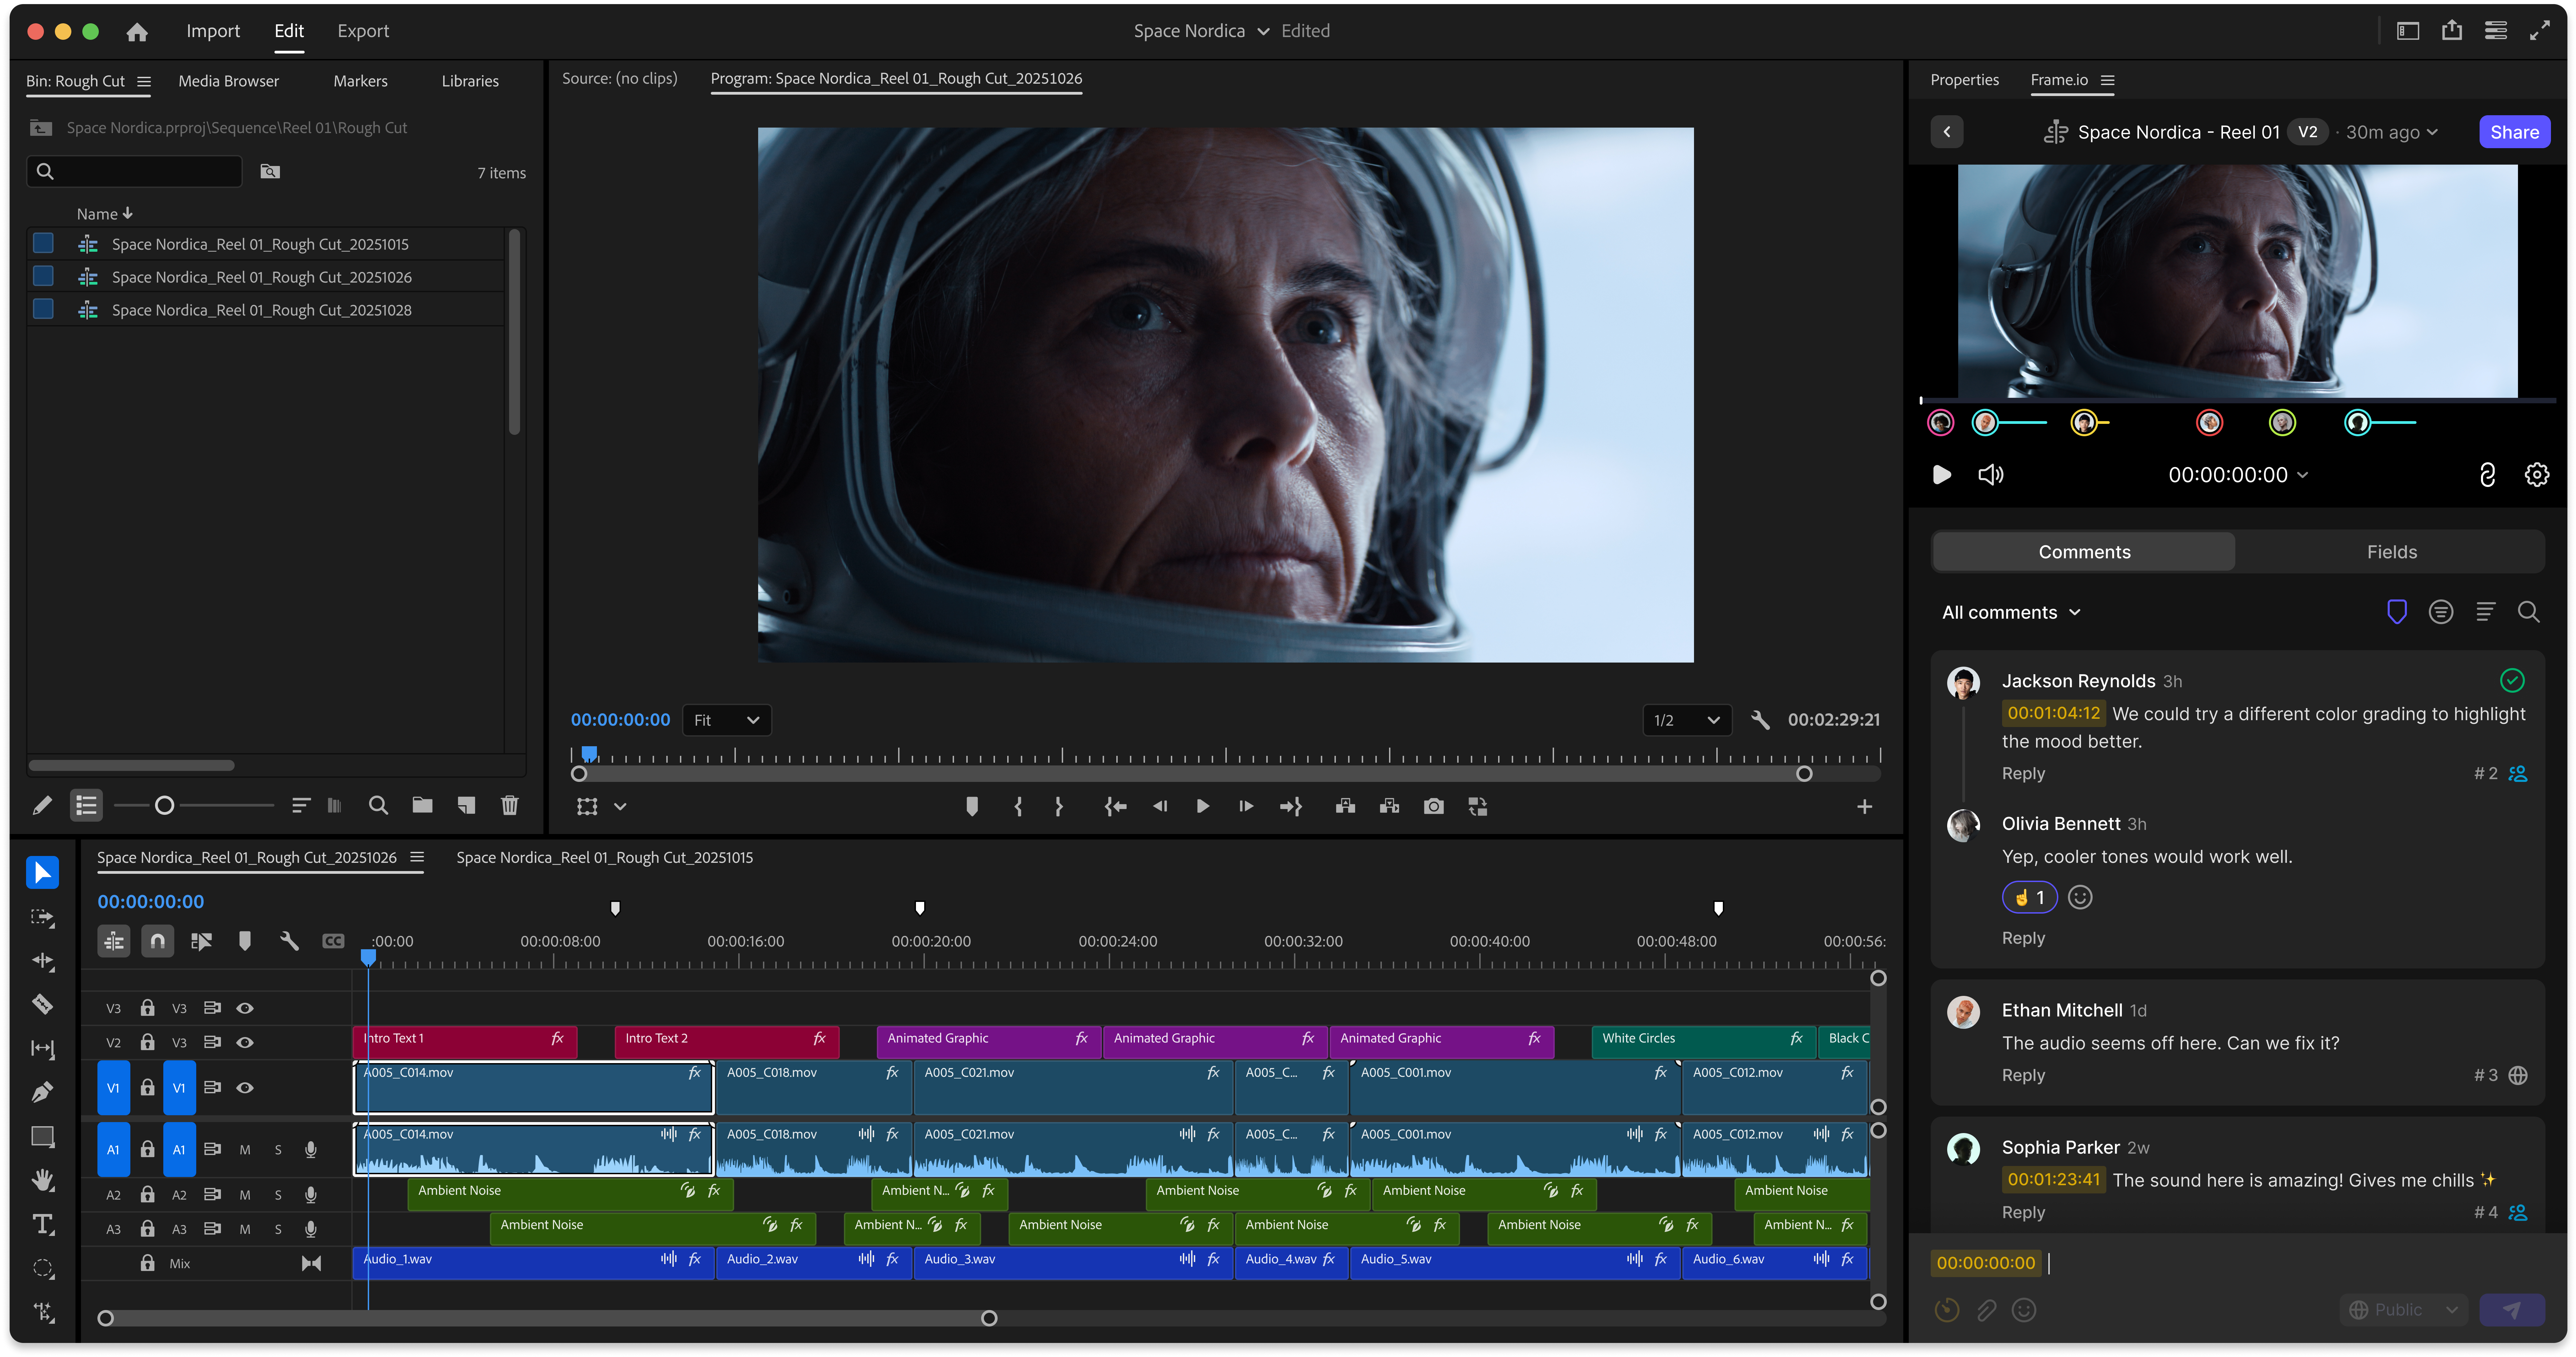The width and height of the screenshot is (2576, 1357).
Task: Switch to the Import workspace
Action: click(213, 31)
